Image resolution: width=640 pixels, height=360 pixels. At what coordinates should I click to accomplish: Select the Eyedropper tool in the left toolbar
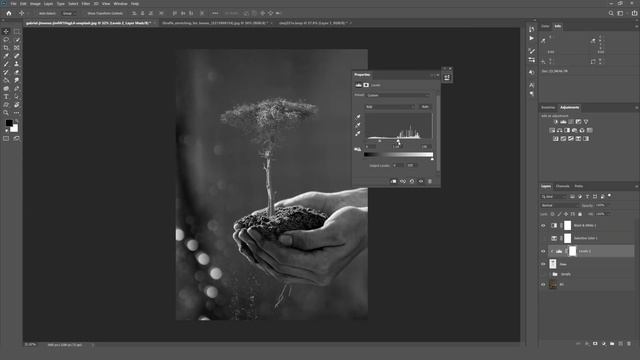coord(6,56)
